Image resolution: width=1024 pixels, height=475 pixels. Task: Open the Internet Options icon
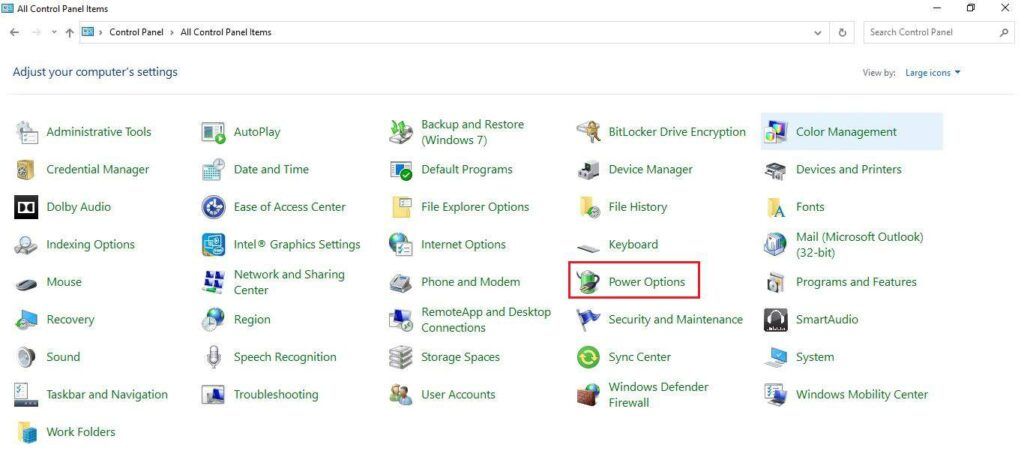tap(400, 245)
